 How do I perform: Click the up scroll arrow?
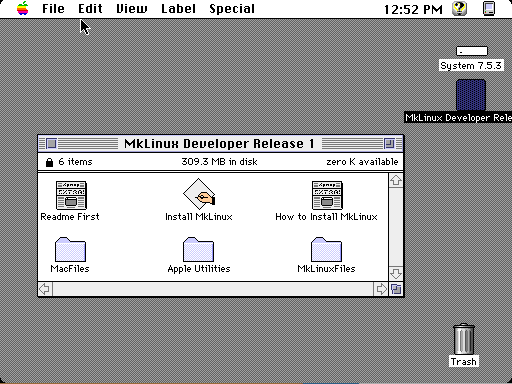[396, 180]
